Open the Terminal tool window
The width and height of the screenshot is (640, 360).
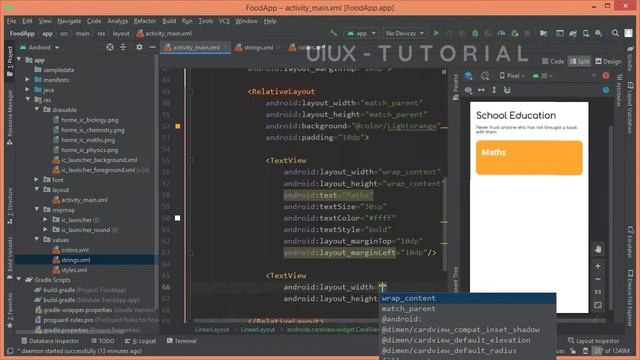pos(182,341)
